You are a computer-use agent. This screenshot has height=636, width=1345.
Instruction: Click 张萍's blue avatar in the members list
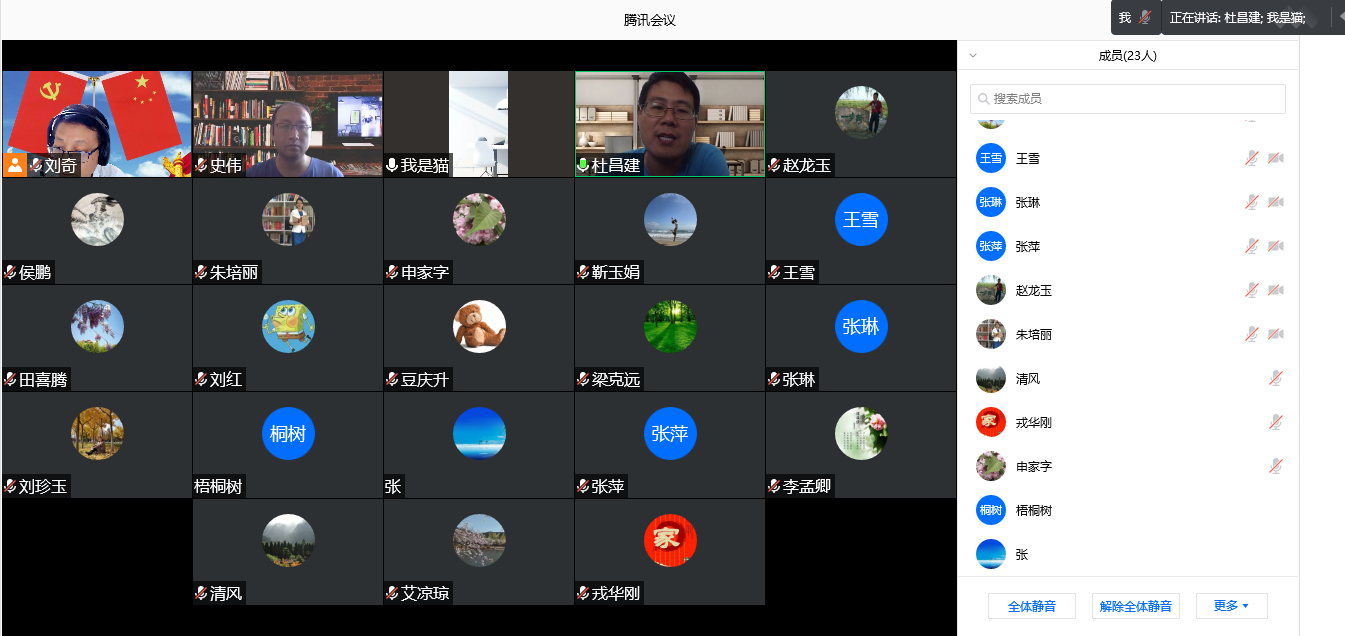pos(991,246)
